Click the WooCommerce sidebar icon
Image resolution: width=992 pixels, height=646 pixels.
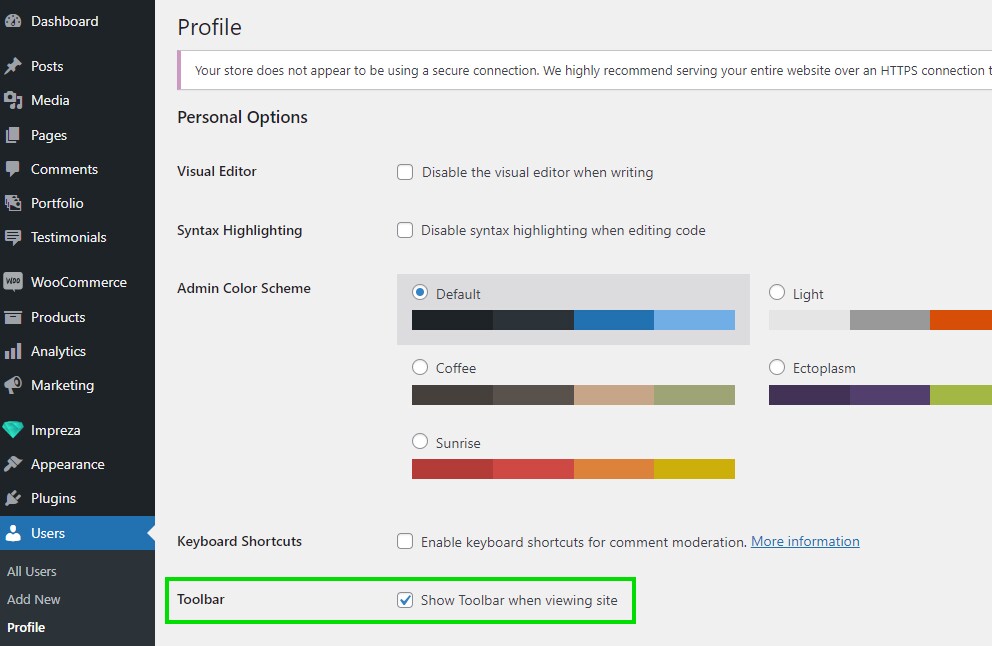tap(14, 282)
